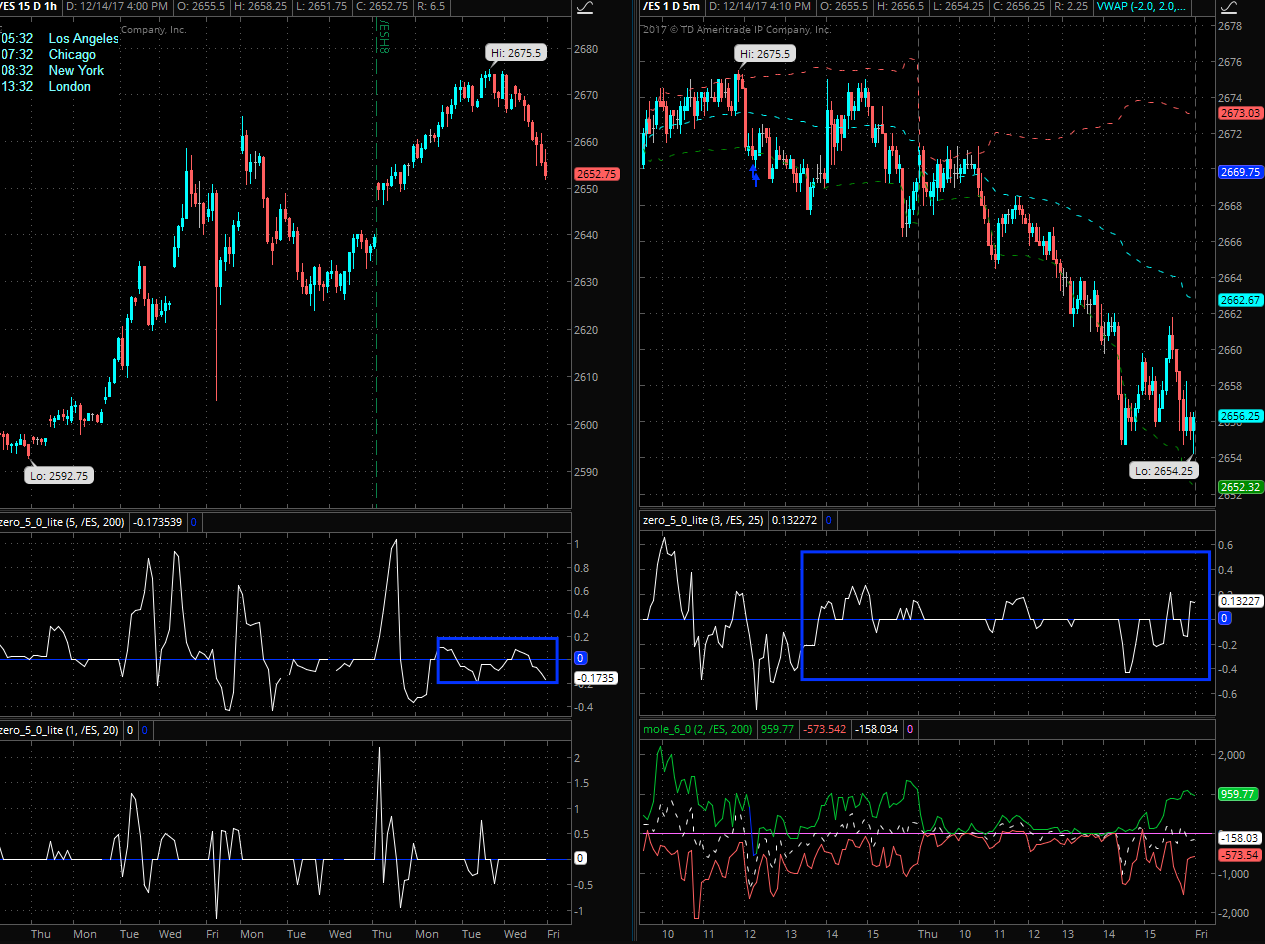
Task: Click the red 2652.75 last-price tag
Action: click(596, 174)
